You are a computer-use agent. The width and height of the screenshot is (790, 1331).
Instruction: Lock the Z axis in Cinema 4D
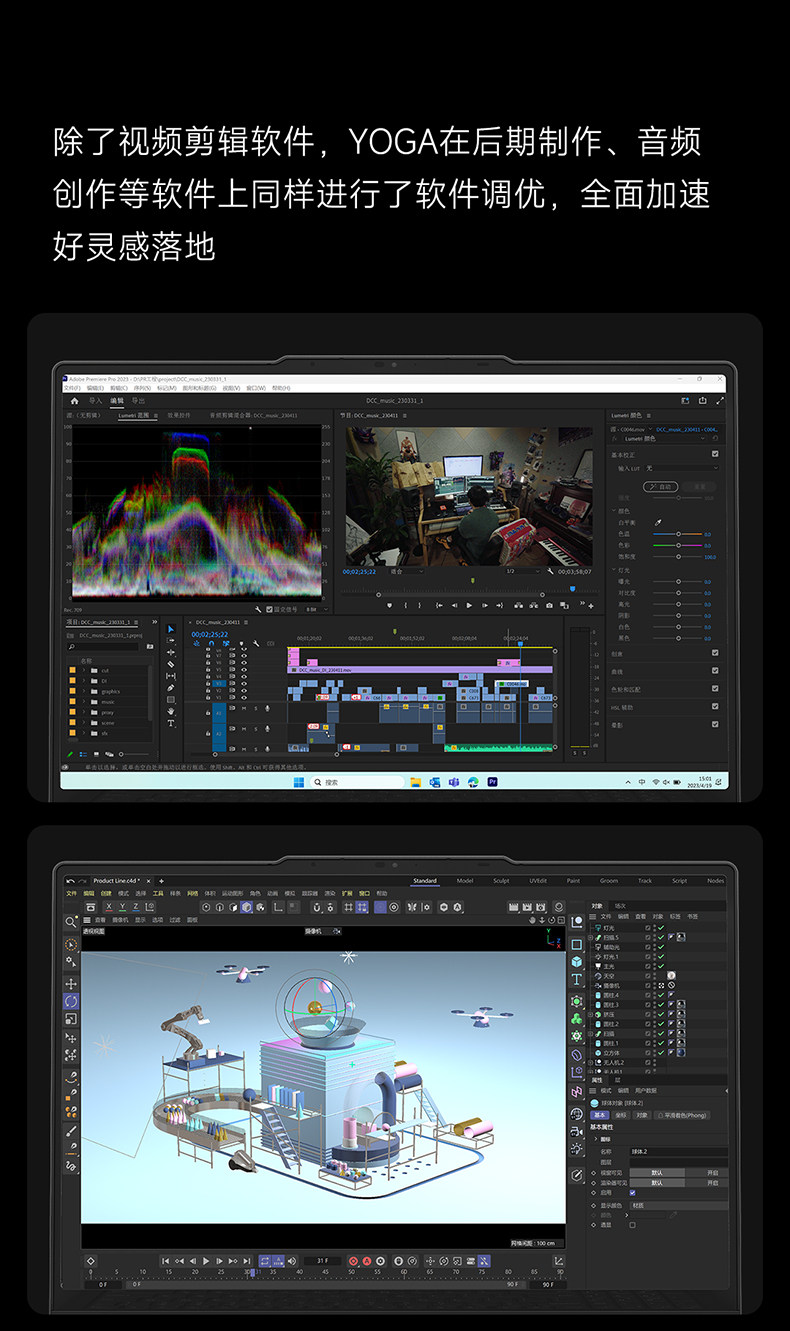click(x=136, y=907)
